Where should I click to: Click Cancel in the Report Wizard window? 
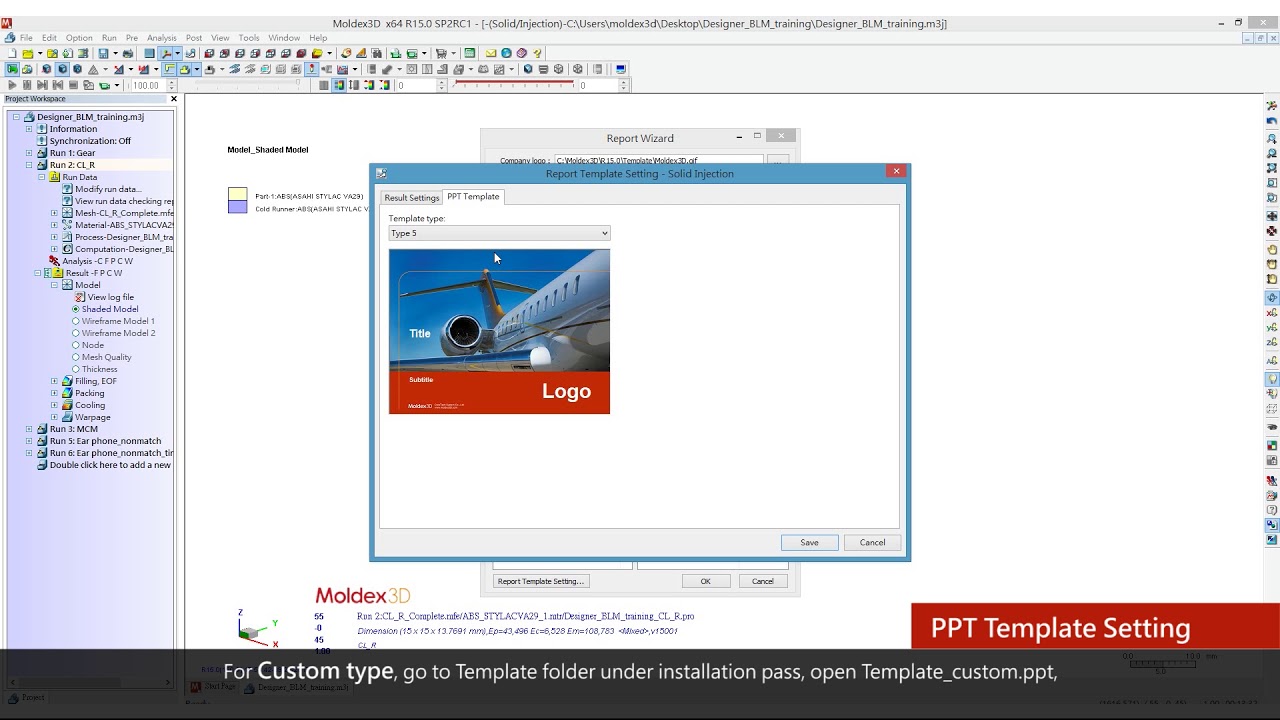[x=762, y=581]
